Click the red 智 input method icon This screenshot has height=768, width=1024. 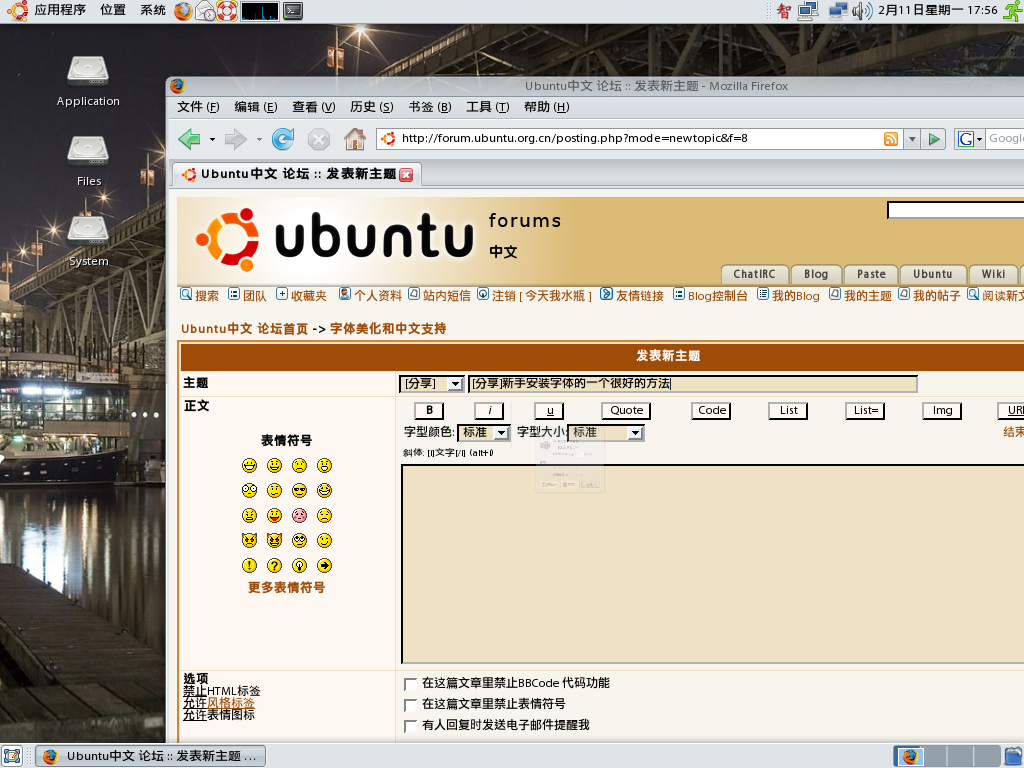784,10
